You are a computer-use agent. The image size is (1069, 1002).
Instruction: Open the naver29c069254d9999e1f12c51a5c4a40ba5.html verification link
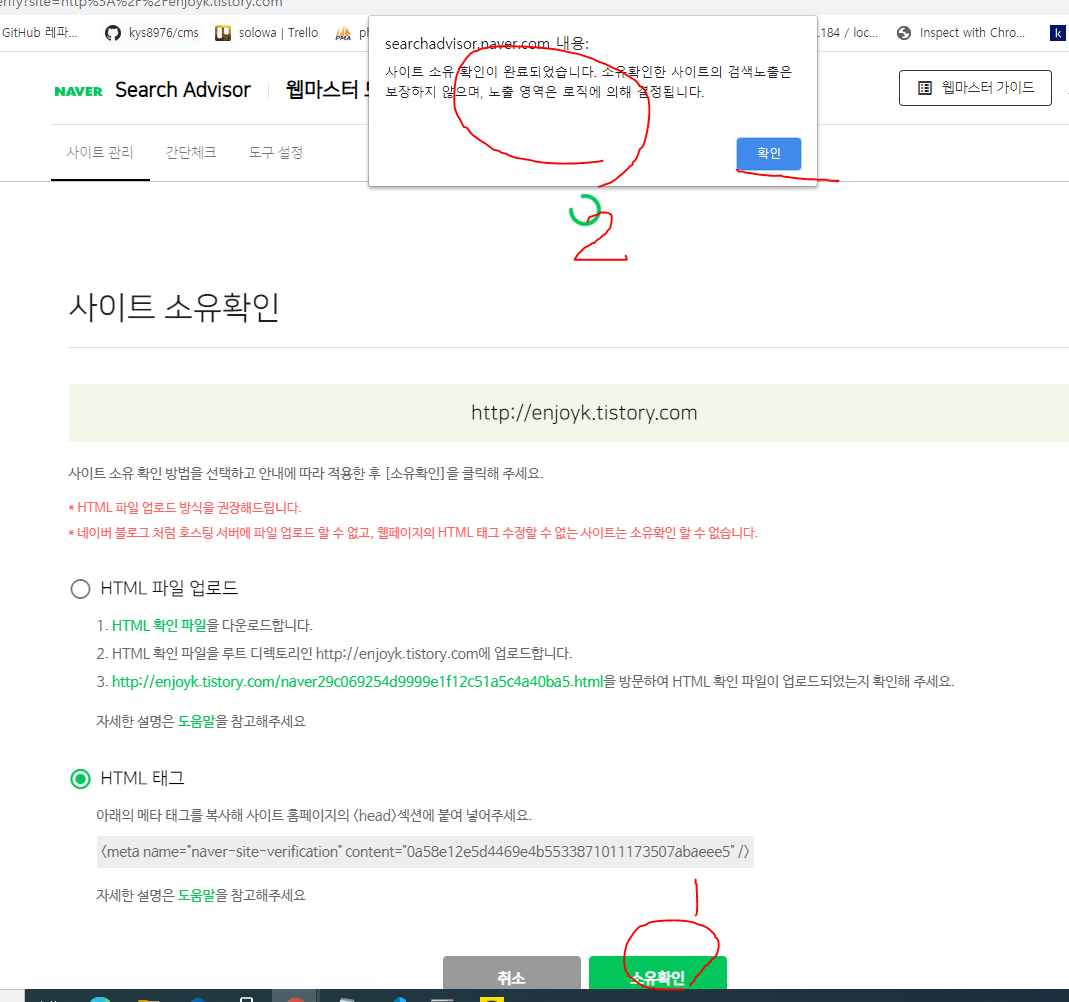point(357,681)
